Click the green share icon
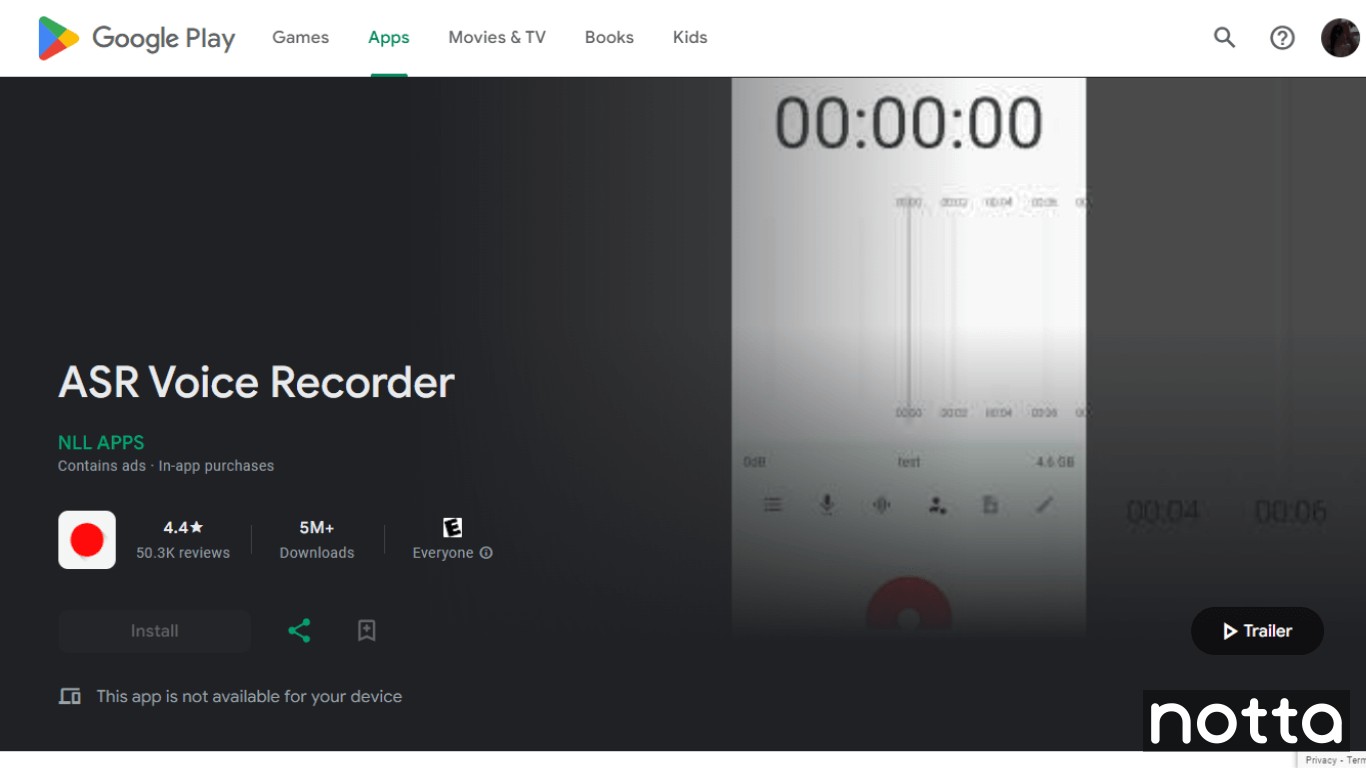Image resolution: width=1366 pixels, height=768 pixels. click(x=299, y=631)
